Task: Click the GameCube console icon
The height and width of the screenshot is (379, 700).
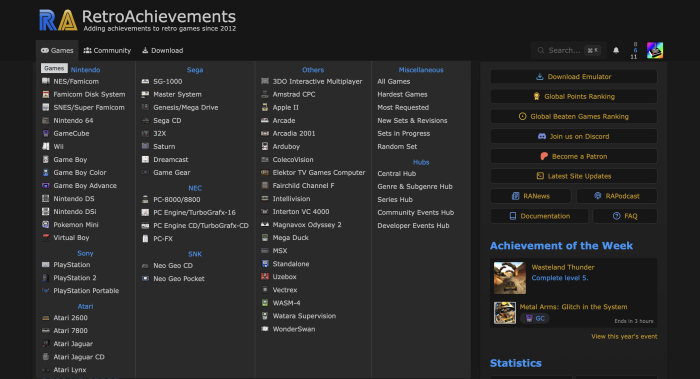Action: [46, 133]
